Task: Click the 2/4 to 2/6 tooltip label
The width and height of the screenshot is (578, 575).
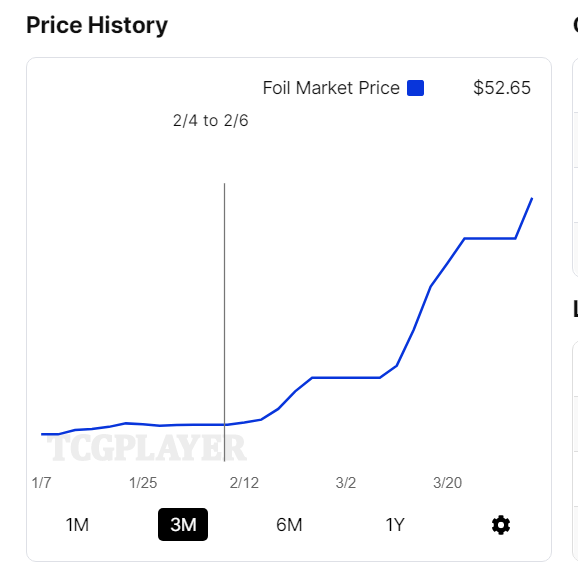Action: click(x=210, y=121)
